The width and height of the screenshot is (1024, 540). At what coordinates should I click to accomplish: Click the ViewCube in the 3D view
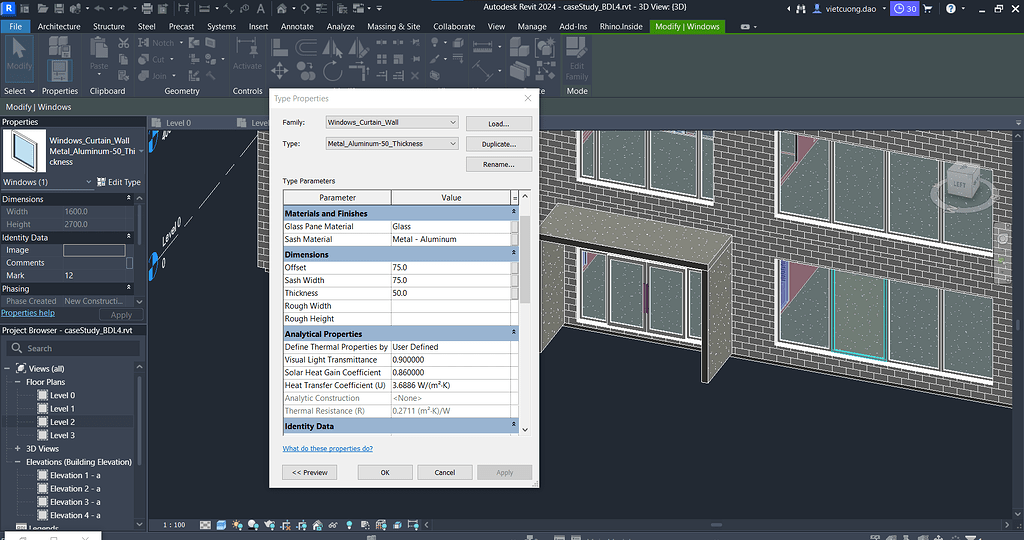pos(962,184)
